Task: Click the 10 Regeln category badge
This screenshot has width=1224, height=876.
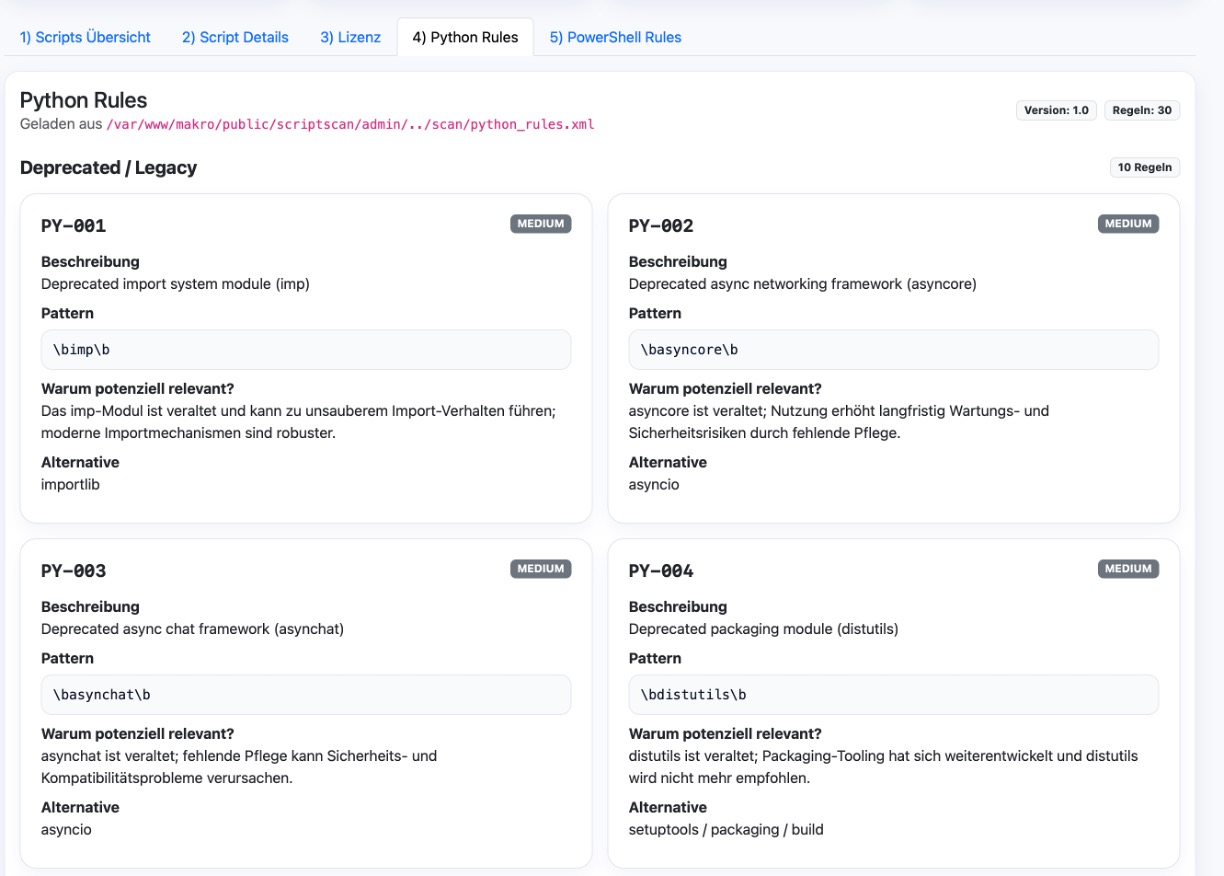Action: (x=1144, y=167)
